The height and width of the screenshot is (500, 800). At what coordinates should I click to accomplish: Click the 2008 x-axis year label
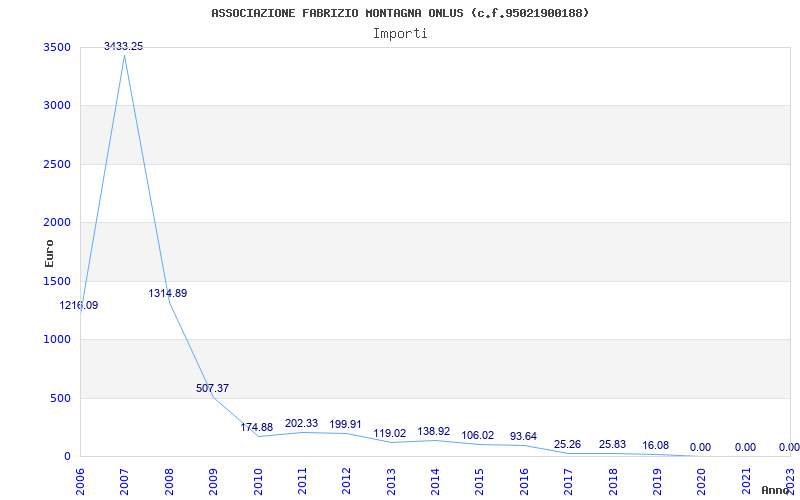pos(169,481)
